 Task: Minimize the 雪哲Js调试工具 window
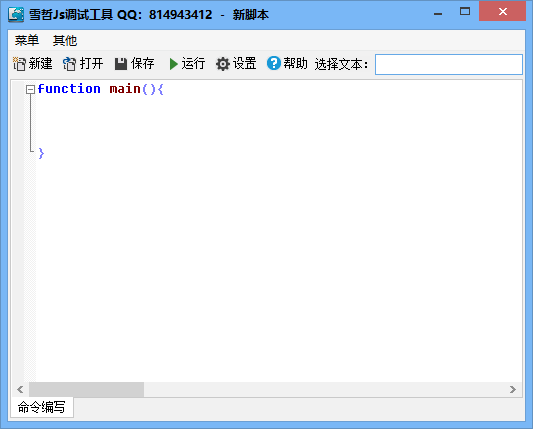tap(438, 14)
